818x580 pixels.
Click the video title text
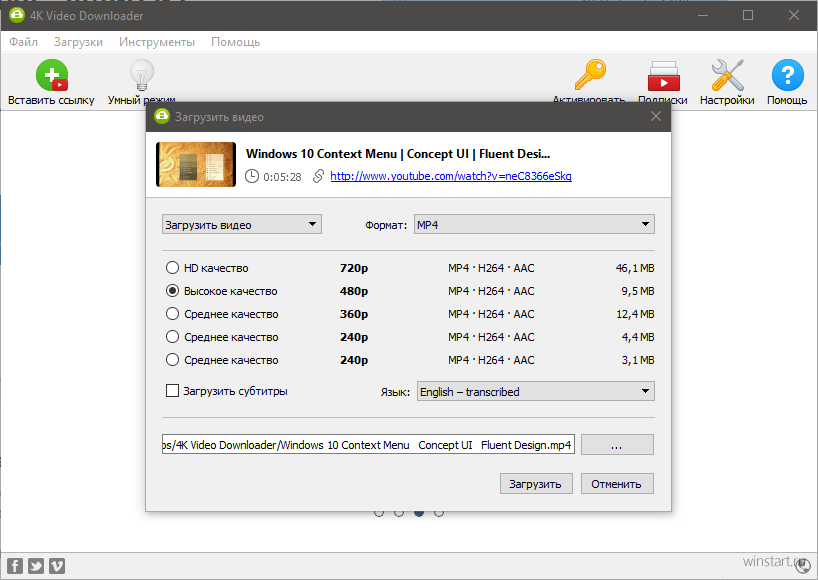tap(398, 154)
